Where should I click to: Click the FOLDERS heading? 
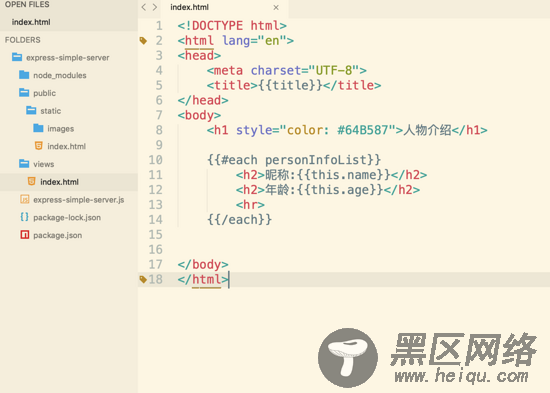click(22, 40)
